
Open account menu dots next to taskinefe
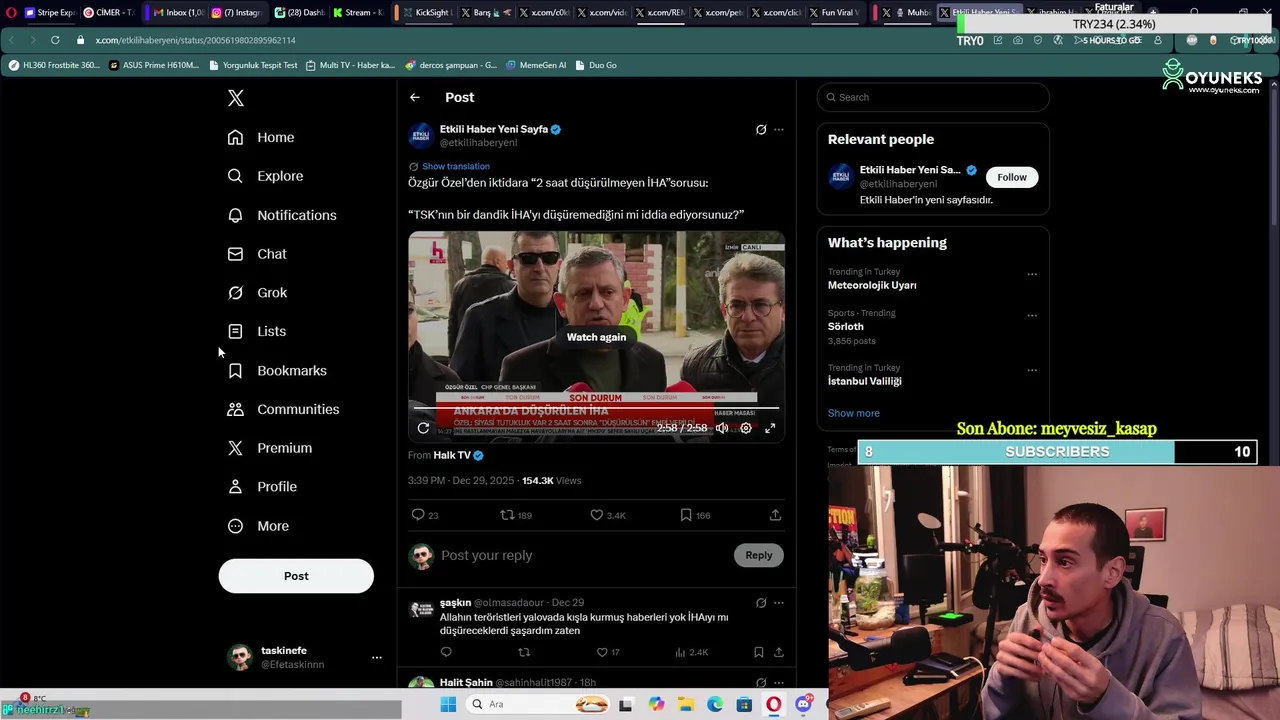click(x=377, y=657)
